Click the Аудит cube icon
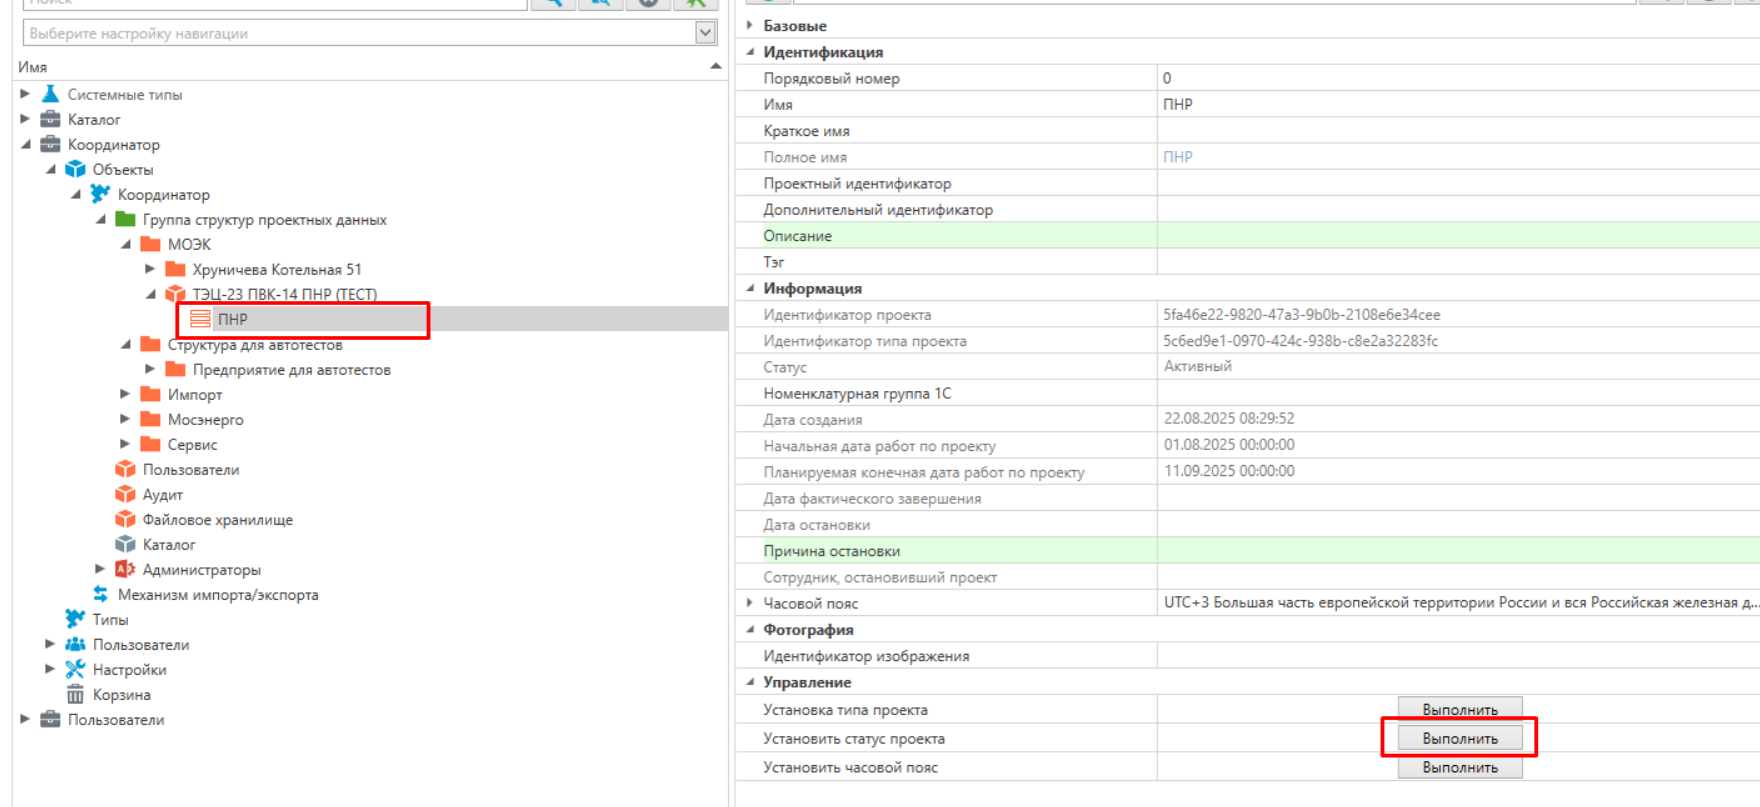This screenshot has height=807, width=1760. [125, 494]
